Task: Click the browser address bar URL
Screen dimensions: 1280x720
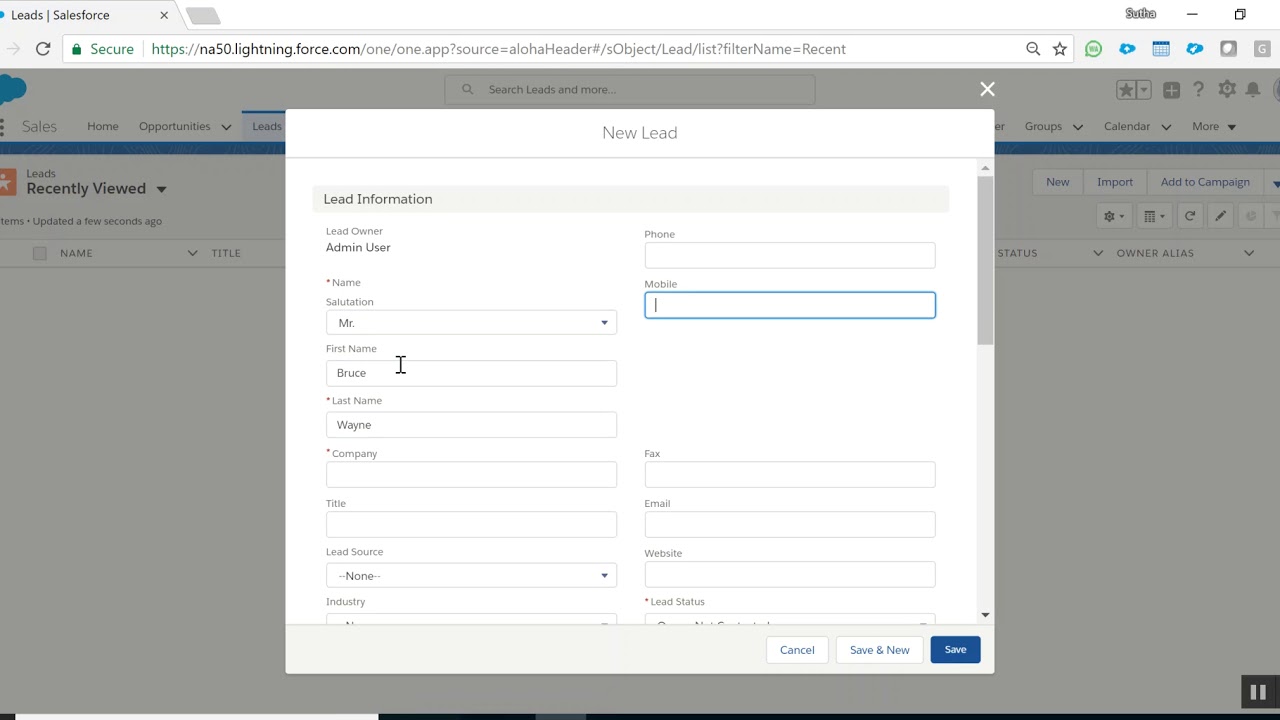Action: 499,49
